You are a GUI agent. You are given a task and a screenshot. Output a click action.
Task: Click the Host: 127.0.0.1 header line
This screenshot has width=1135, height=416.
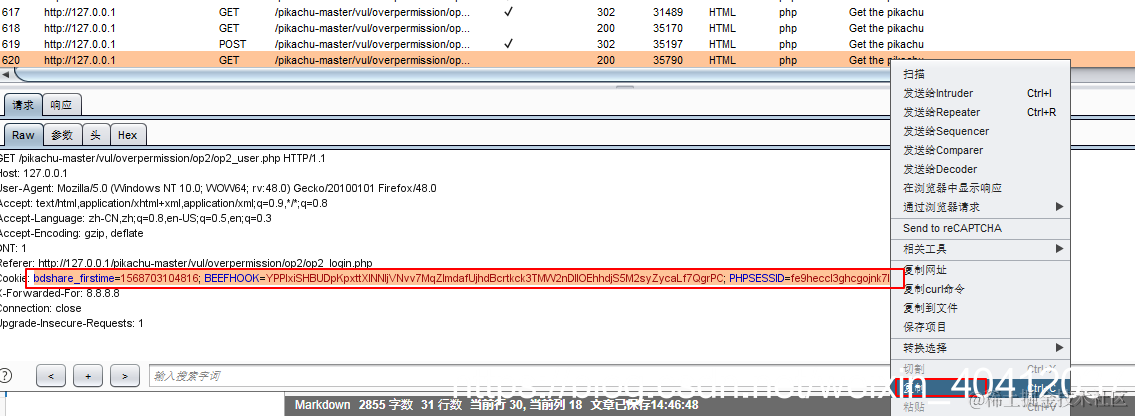33,173
